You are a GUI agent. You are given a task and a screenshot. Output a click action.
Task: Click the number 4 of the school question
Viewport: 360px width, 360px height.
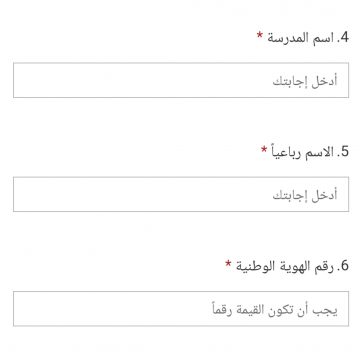tap(343, 38)
